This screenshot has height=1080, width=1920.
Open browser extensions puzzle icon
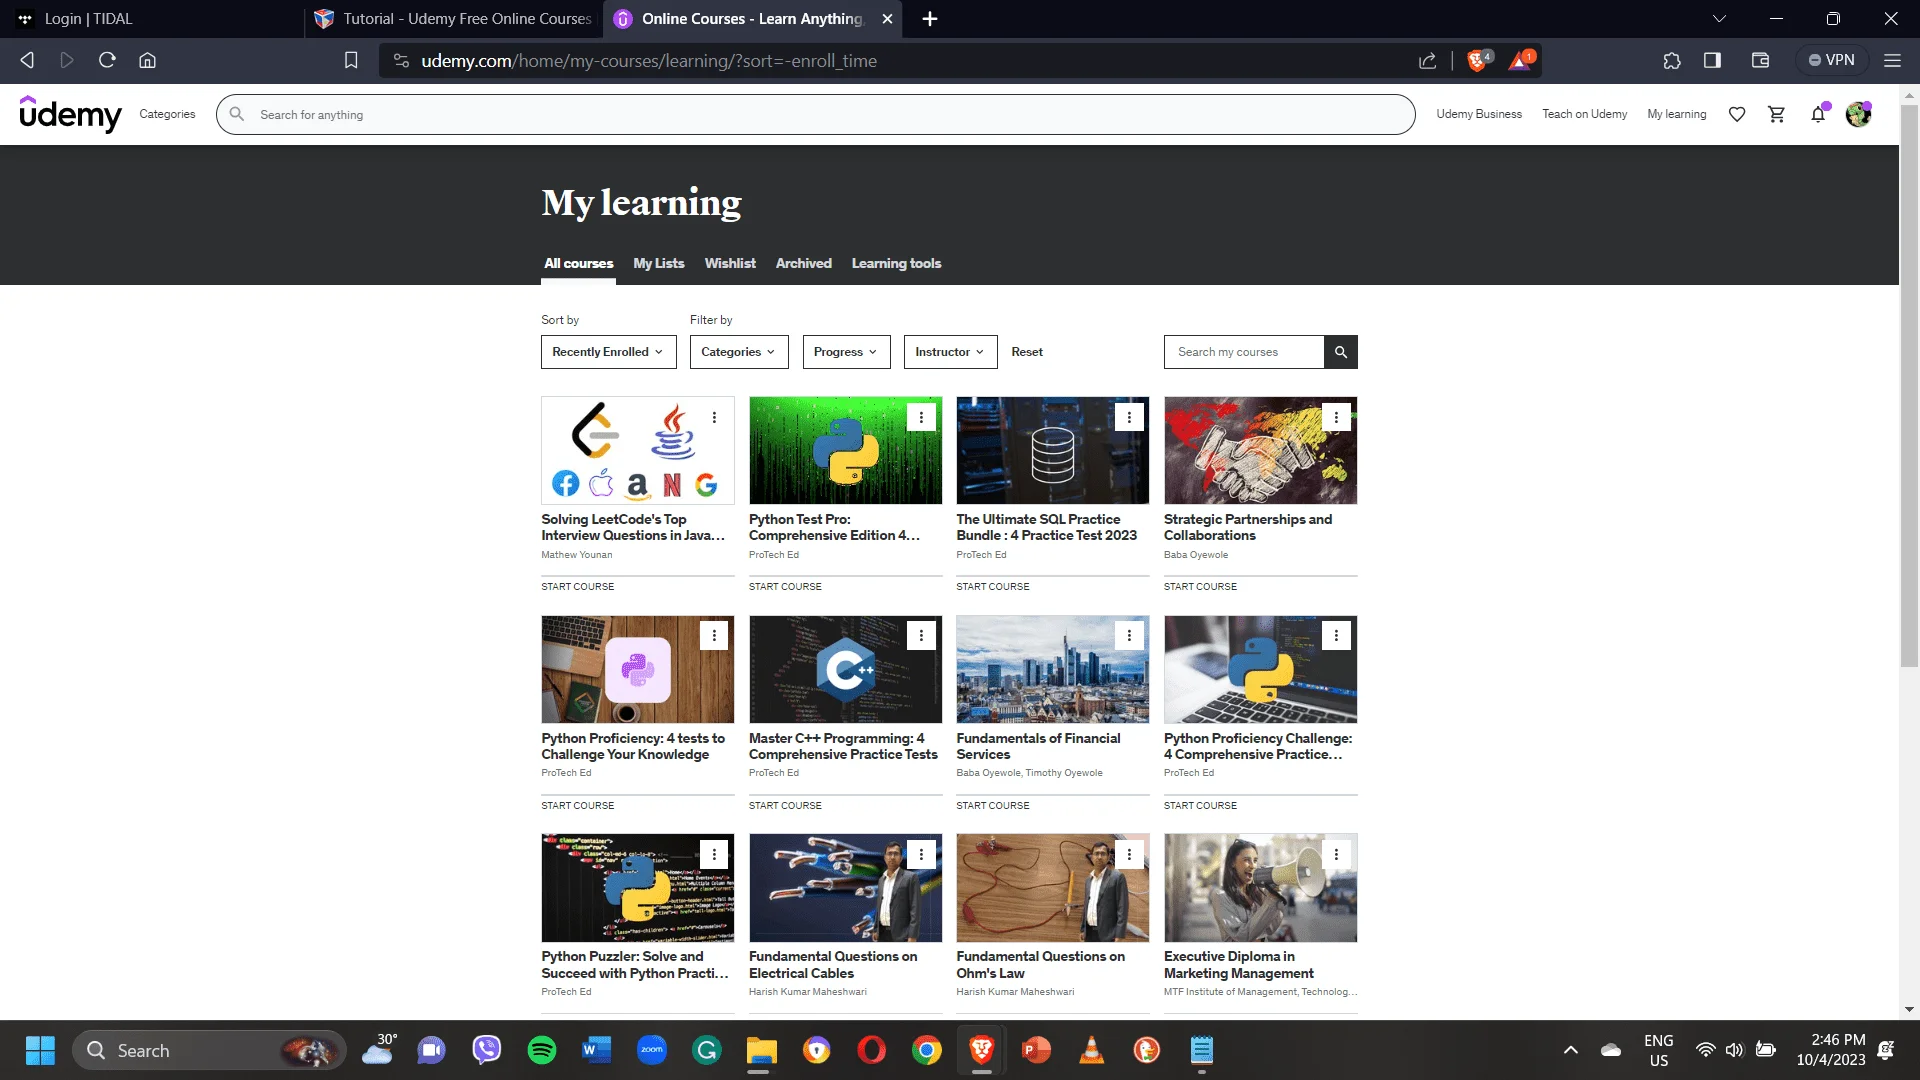[1672, 60]
